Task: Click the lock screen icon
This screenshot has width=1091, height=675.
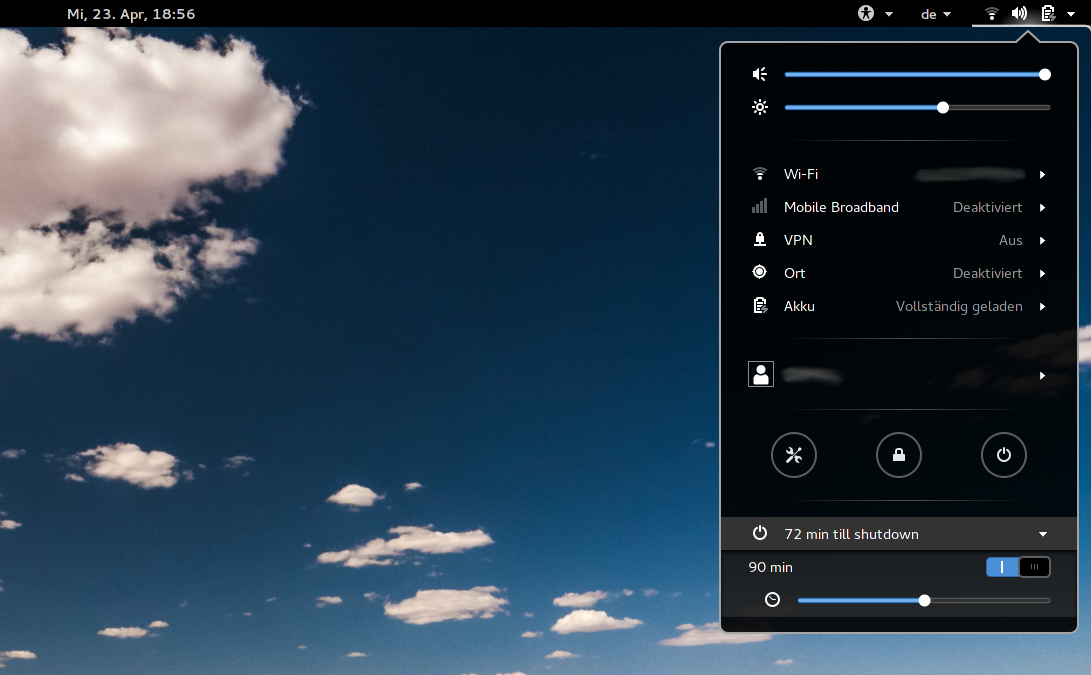Action: coord(898,455)
